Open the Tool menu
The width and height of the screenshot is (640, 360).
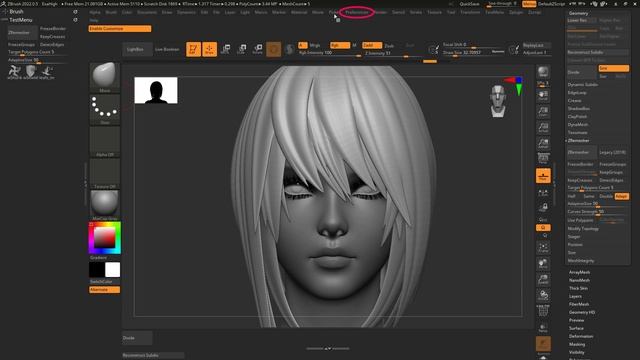451,12
